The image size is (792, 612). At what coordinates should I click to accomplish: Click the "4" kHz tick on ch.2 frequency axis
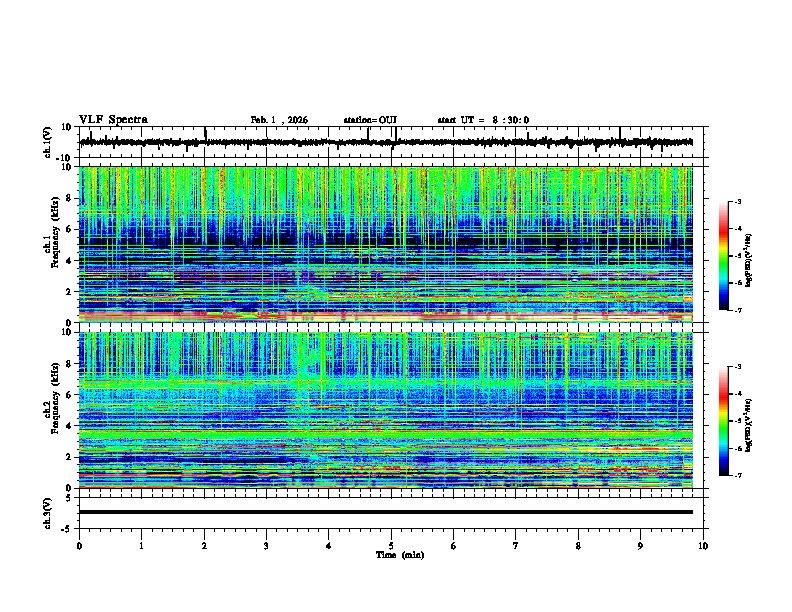pyautogui.click(x=70, y=426)
